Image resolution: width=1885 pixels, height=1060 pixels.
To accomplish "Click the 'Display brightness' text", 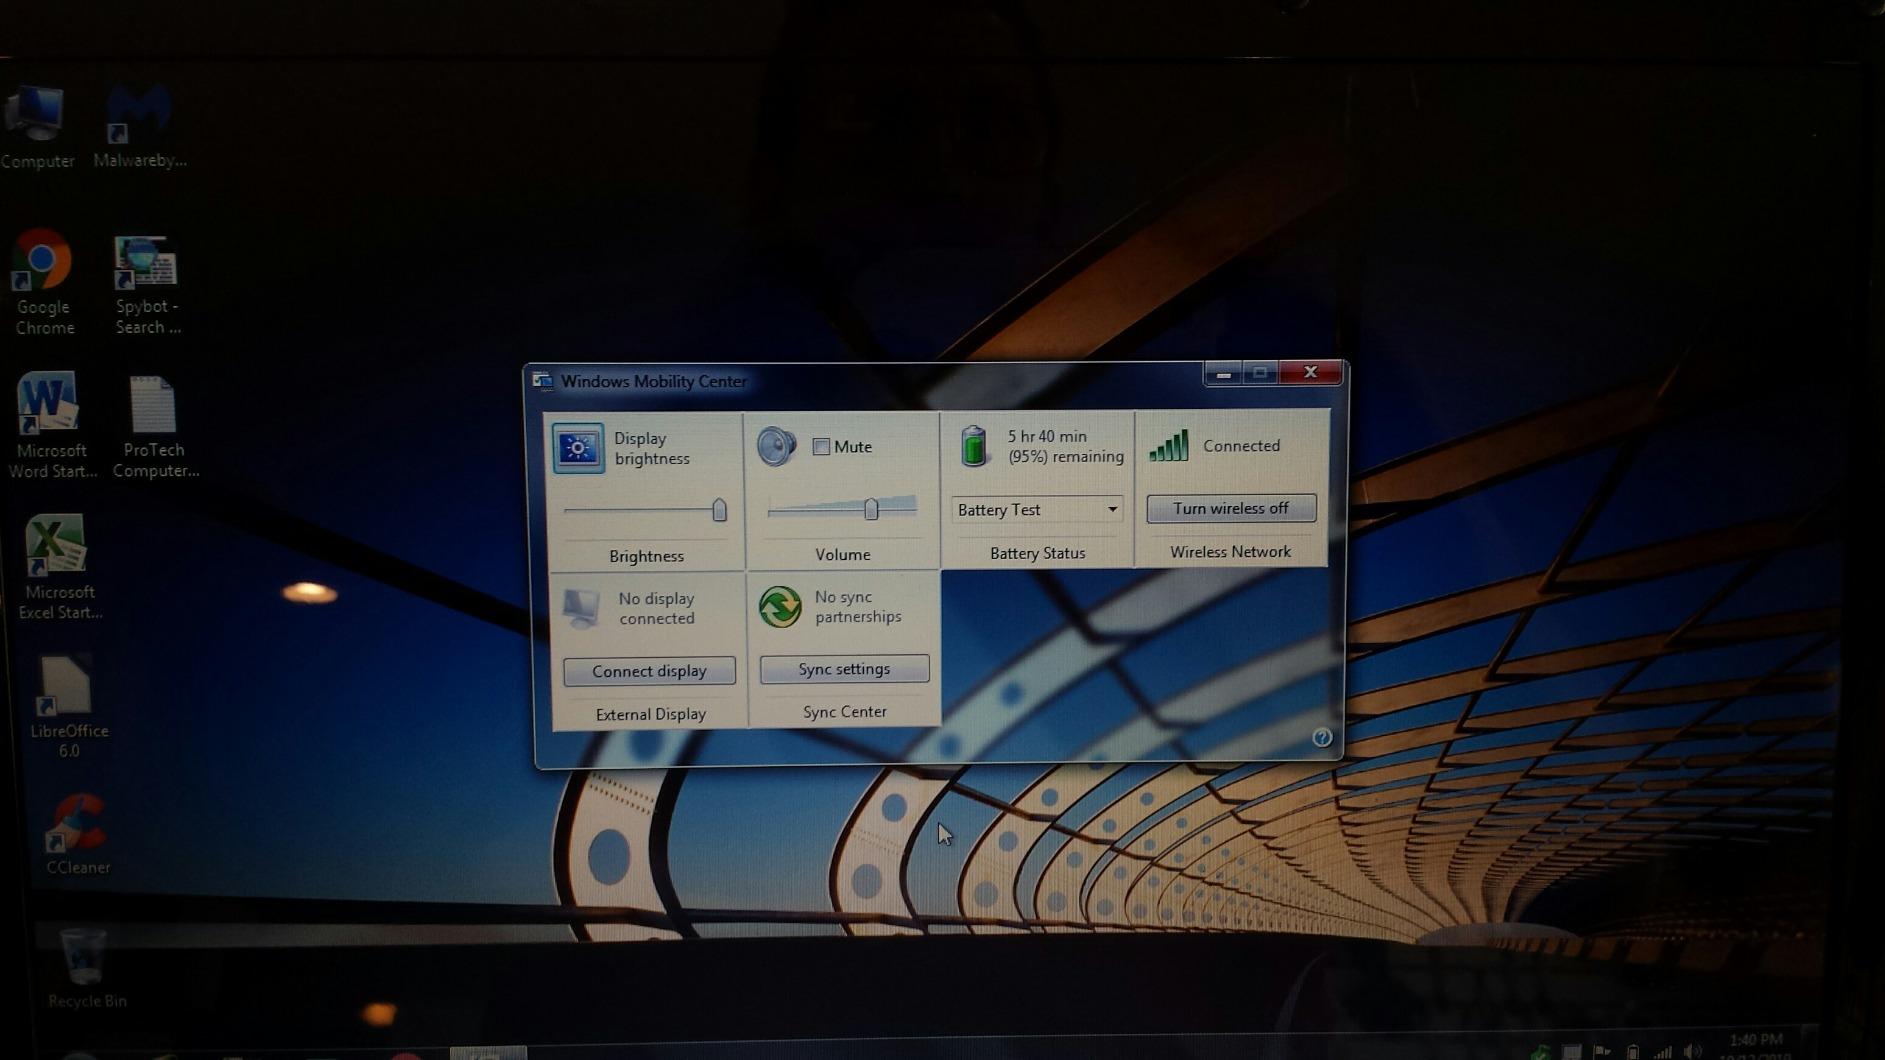I will 652,448.
